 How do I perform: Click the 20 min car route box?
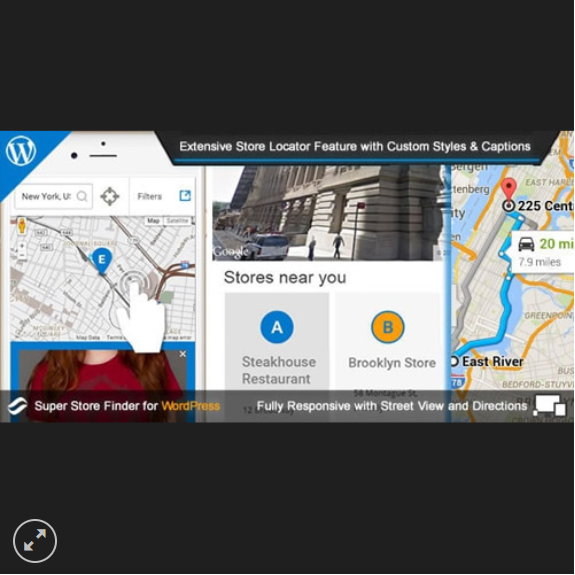coord(543,252)
